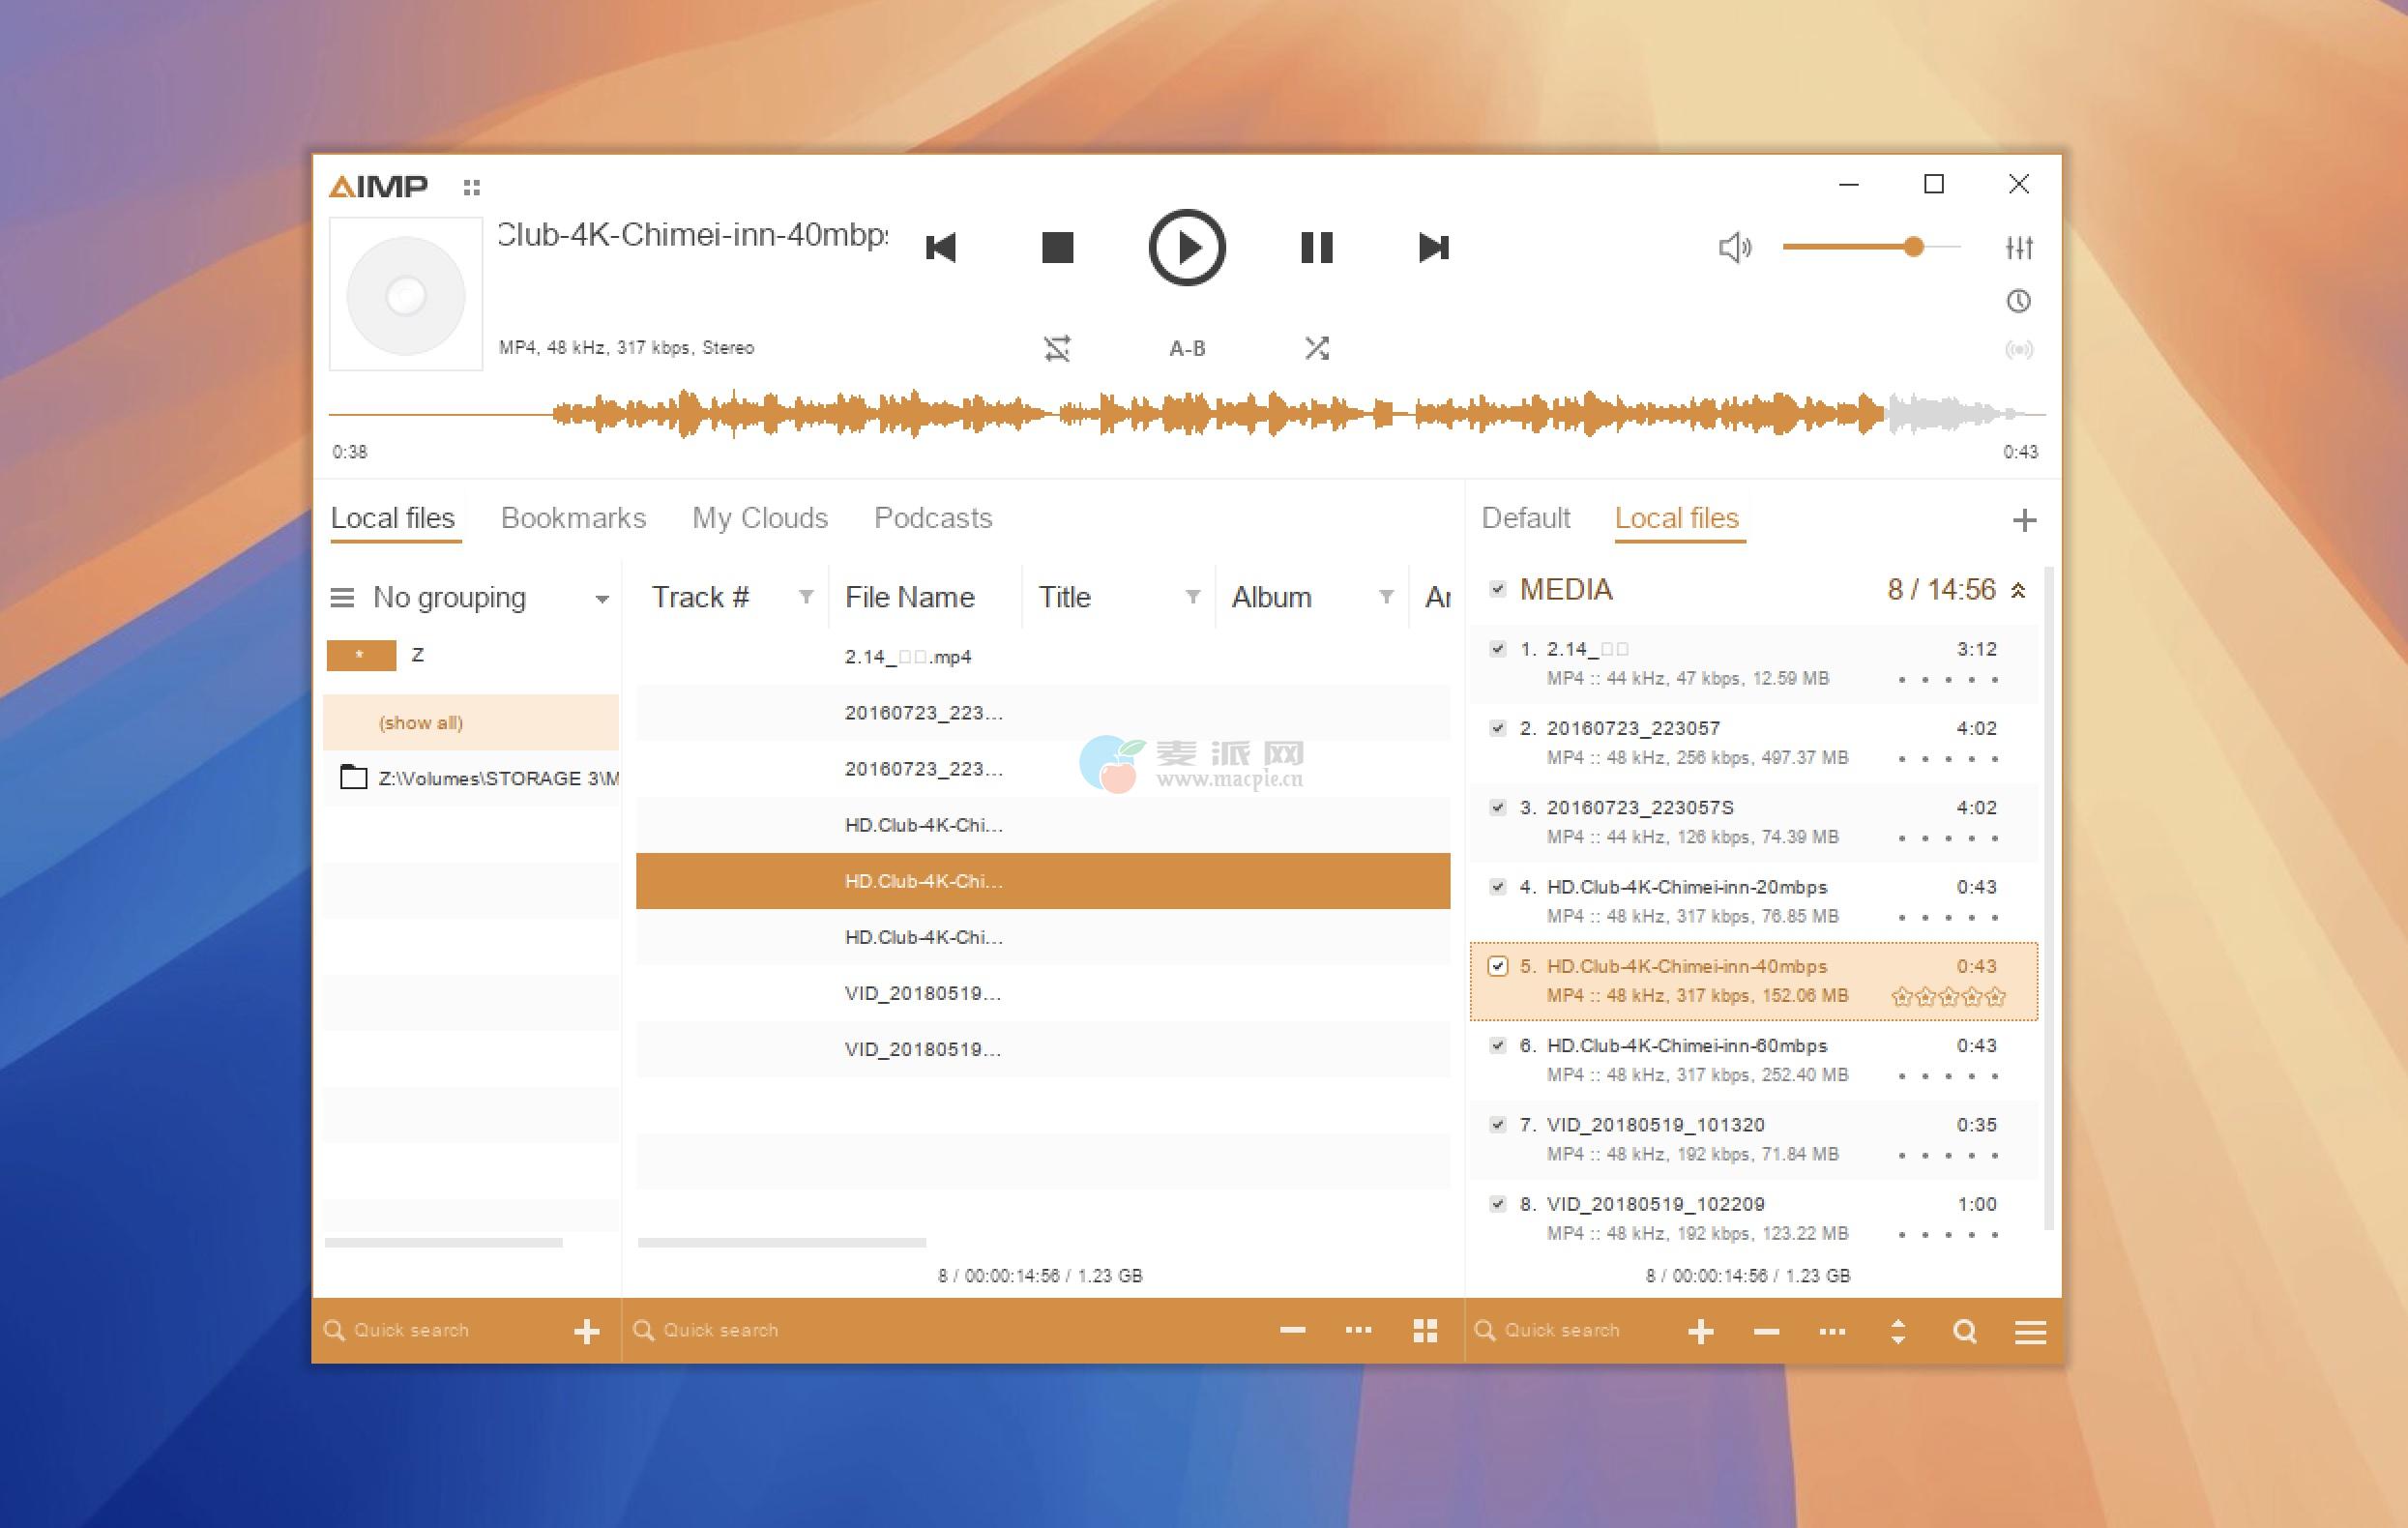Select the (show all) tree item

[471, 722]
